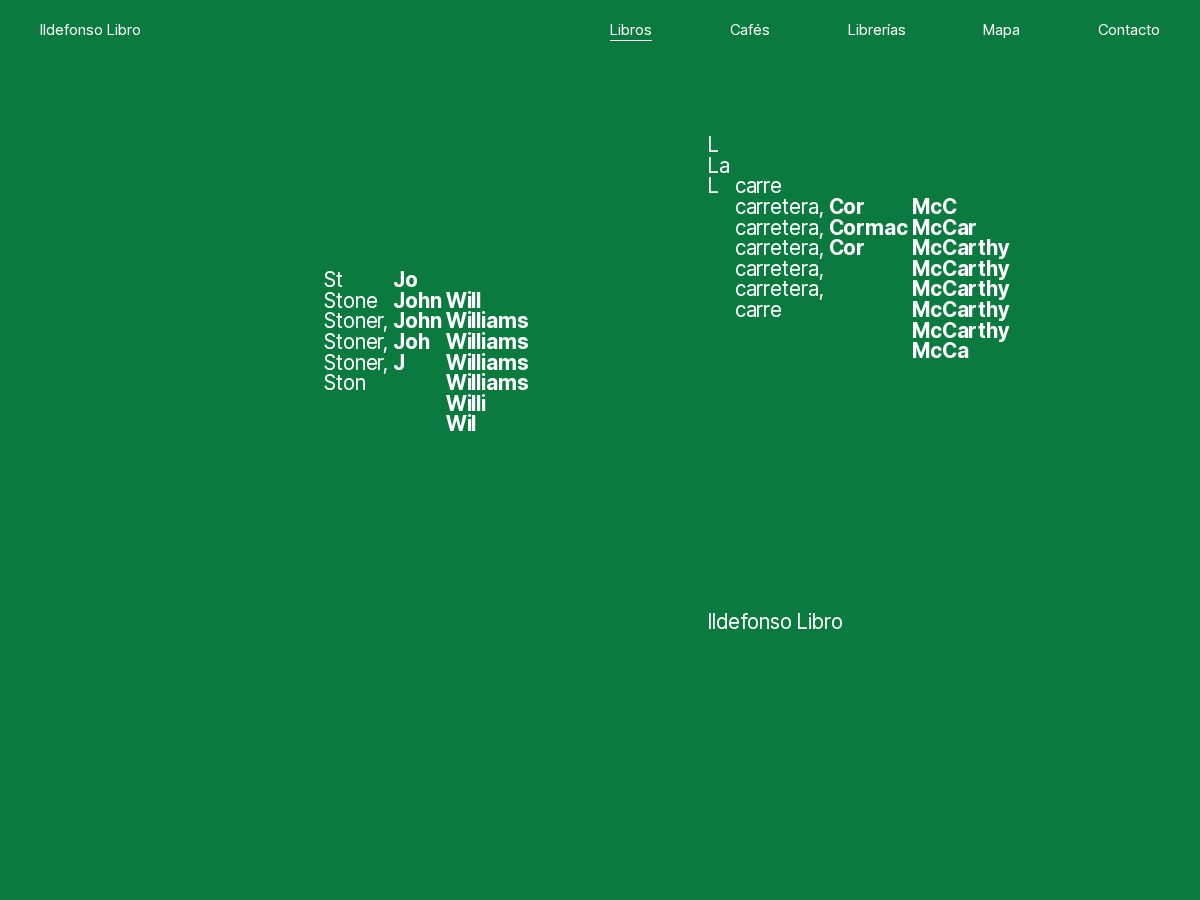The height and width of the screenshot is (900, 1200).
Task: Click the bold 'McCa' fragment
Action: pos(940,351)
